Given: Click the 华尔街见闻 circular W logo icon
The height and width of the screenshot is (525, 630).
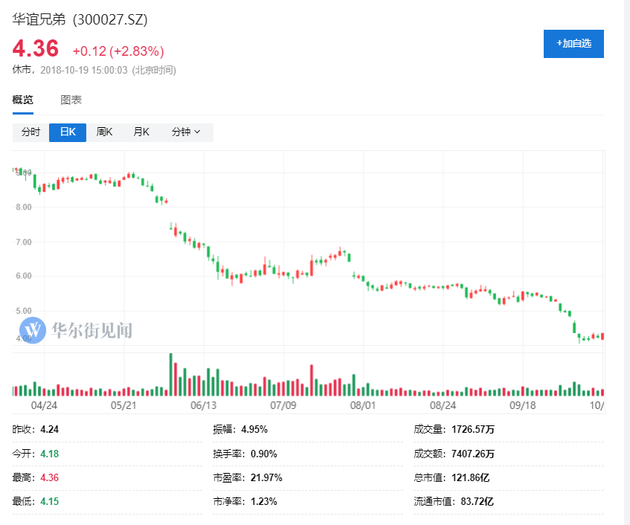Looking at the screenshot, I should click(x=34, y=329).
